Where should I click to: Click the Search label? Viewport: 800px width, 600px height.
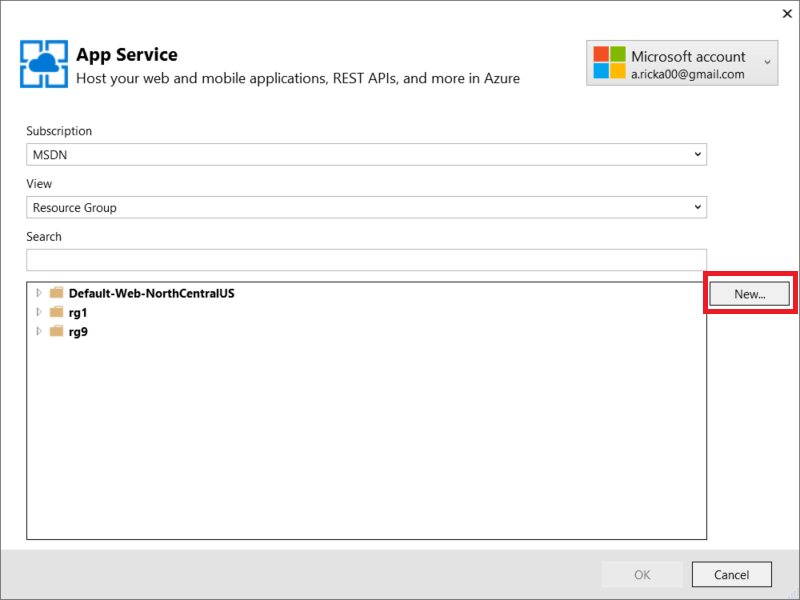pyautogui.click(x=44, y=237)
